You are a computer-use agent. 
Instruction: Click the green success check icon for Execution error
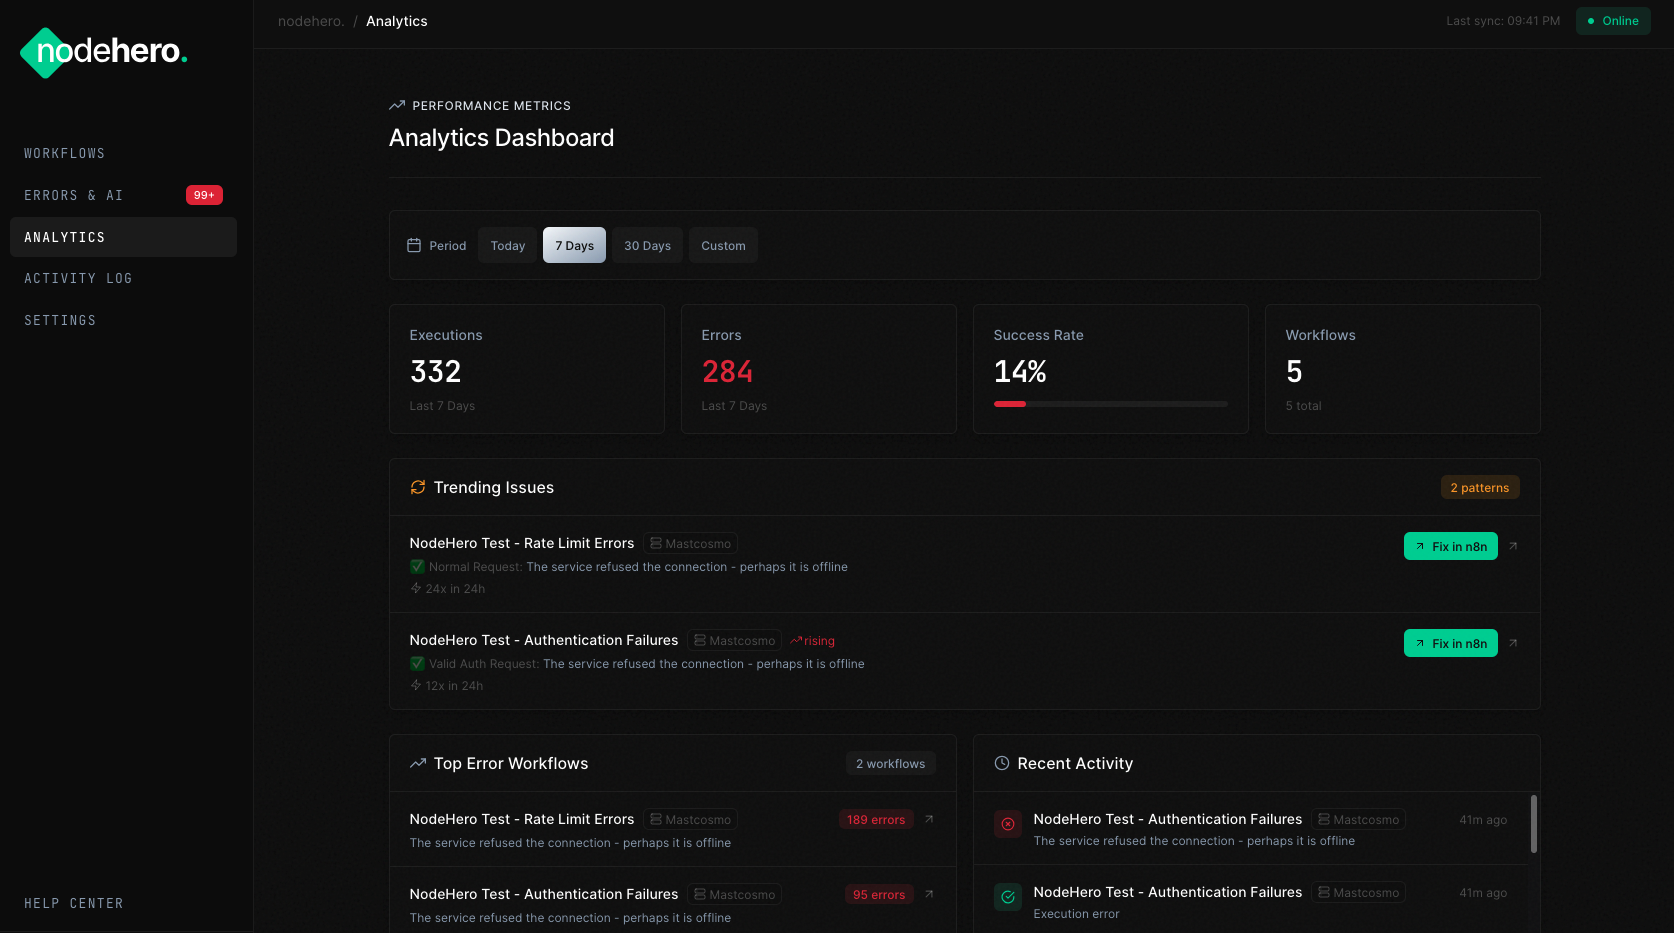[1007, 897]
